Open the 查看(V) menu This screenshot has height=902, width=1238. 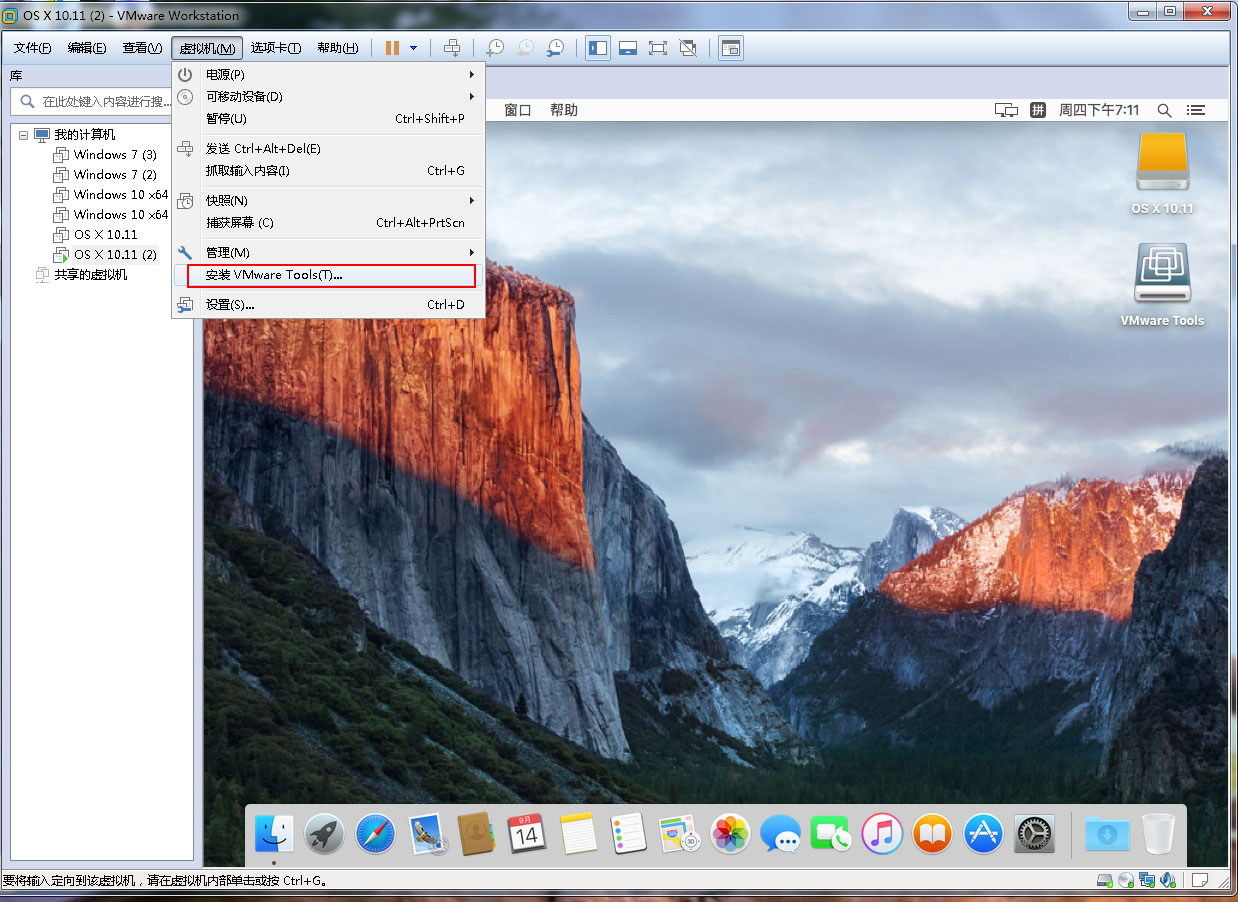click(x=142, y=48)
